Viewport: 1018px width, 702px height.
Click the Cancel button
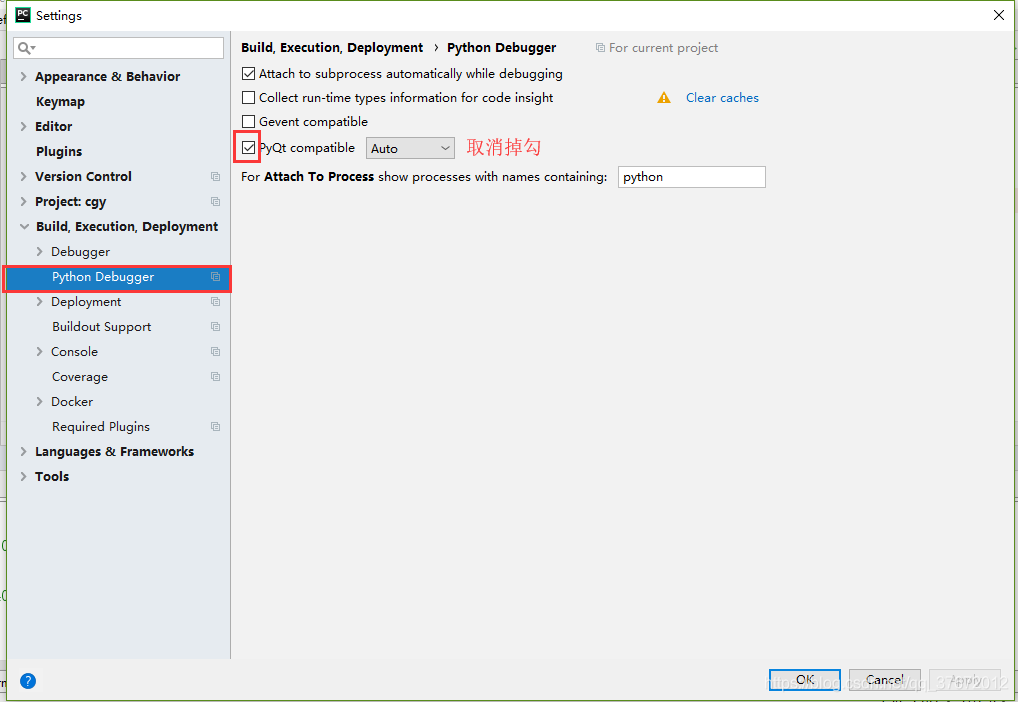coord(885,680)
